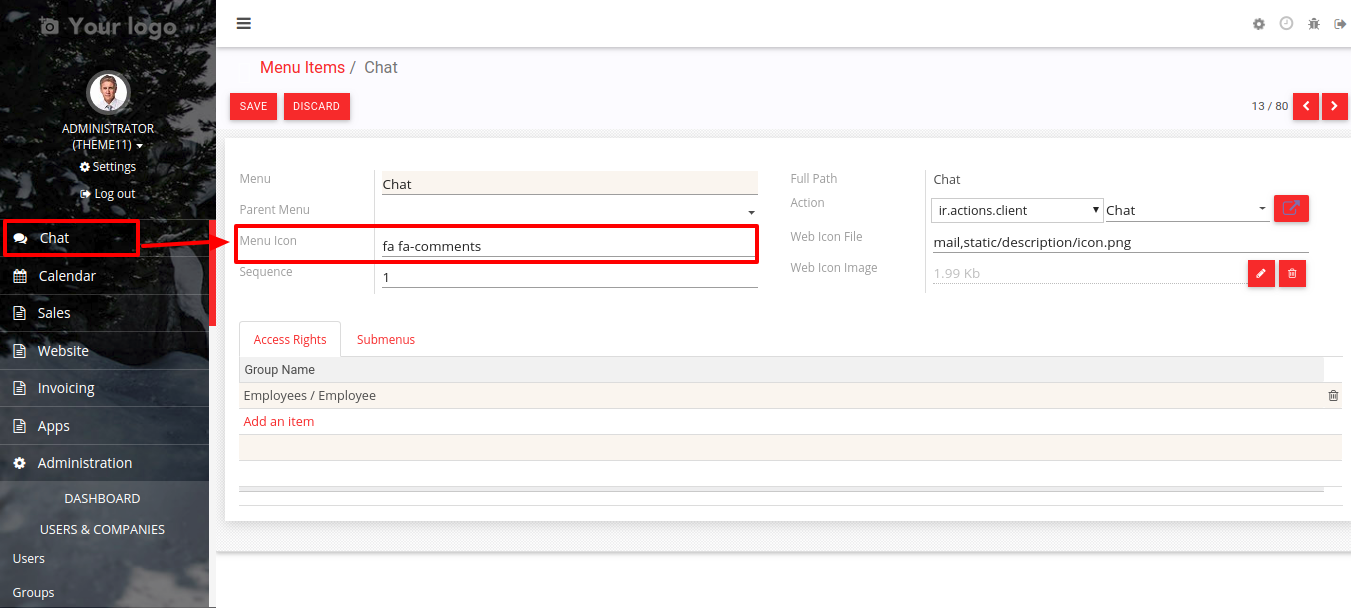Click the sidebar Settings link
Viewport: 1351px width, 608px height.
coord(108,167)
